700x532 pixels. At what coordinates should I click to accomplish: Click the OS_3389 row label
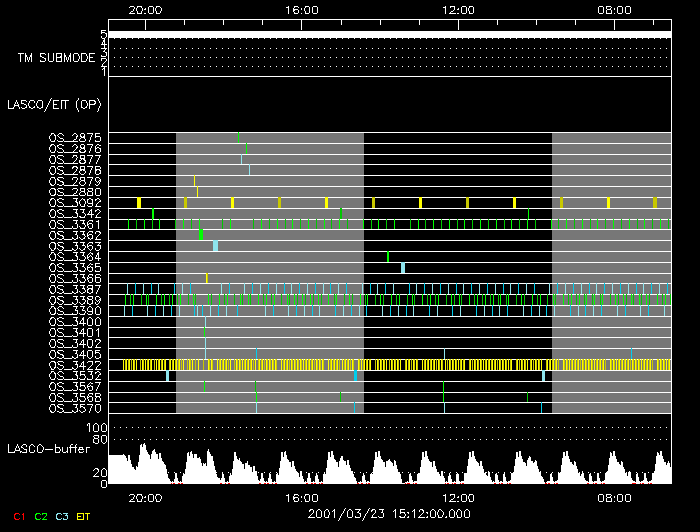pos(75,300)
